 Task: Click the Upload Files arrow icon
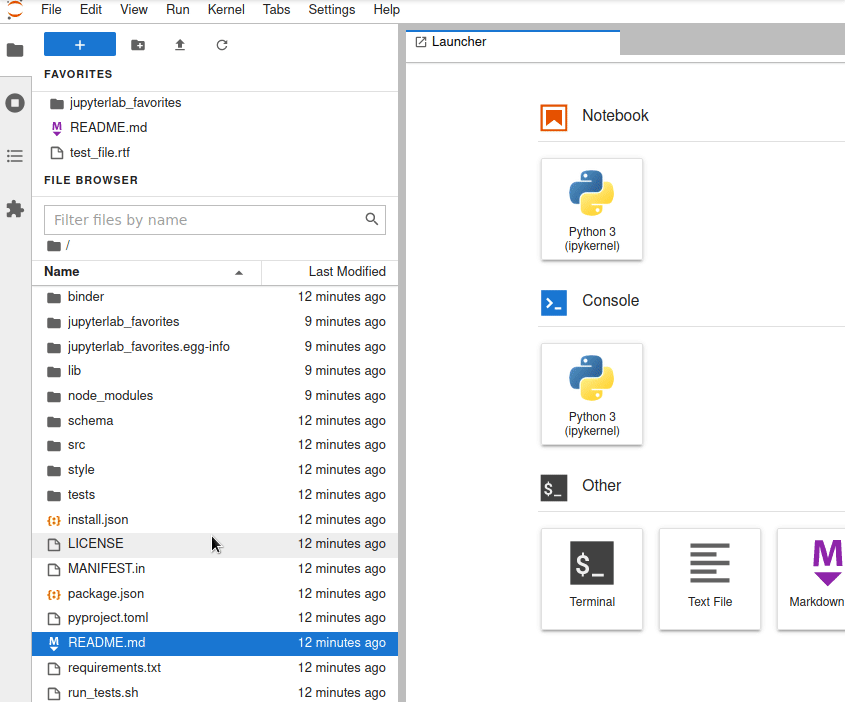point(180,45)
